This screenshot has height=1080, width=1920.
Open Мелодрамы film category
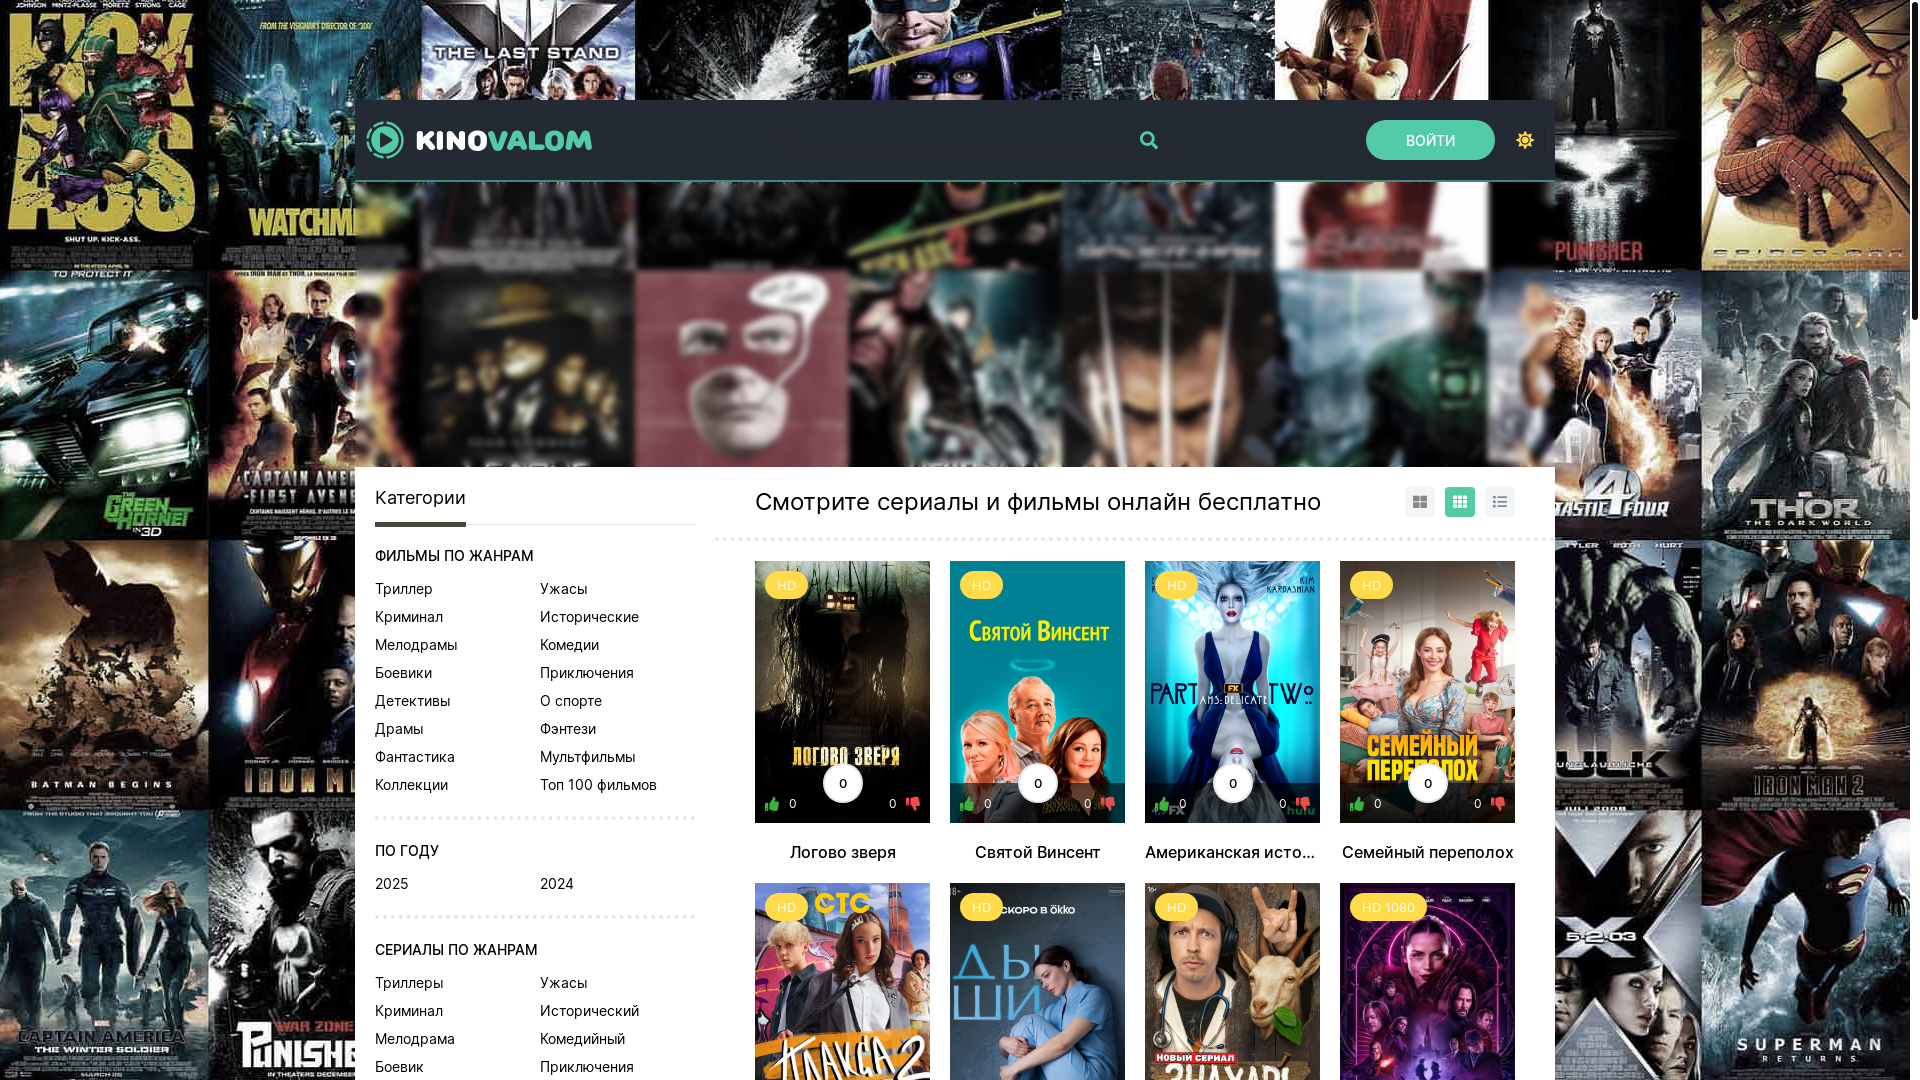click(416, 645)
